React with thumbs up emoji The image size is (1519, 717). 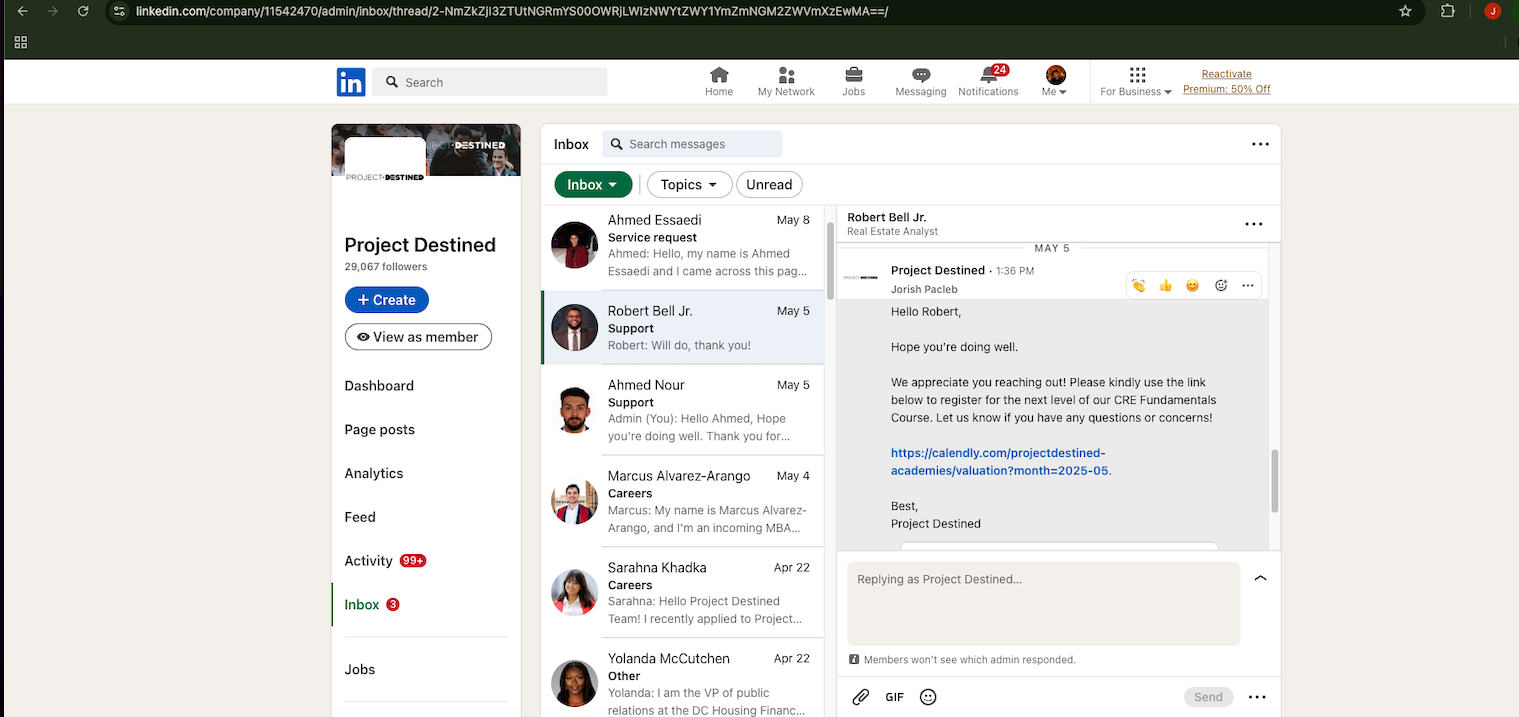(x=1166, y=285)
